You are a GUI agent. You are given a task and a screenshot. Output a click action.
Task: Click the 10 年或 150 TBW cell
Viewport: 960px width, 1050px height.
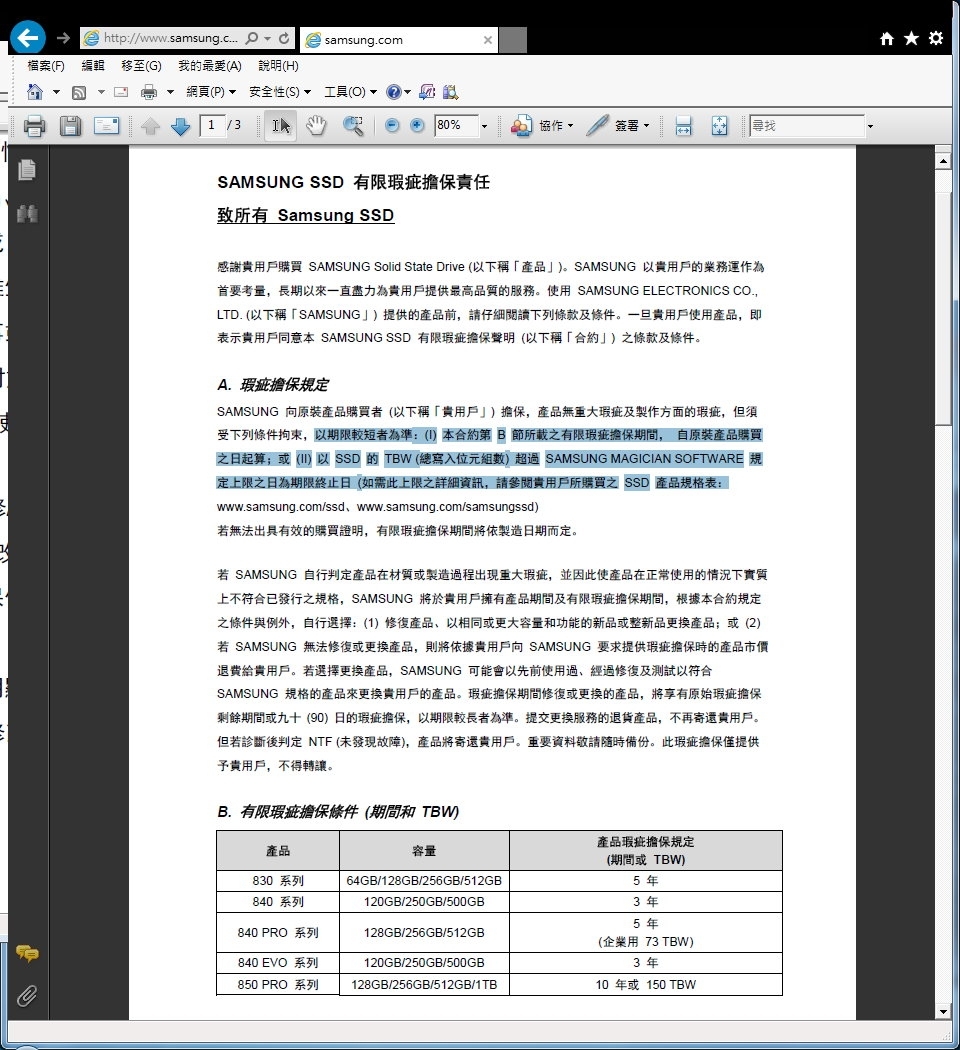(x=645, y=984)
